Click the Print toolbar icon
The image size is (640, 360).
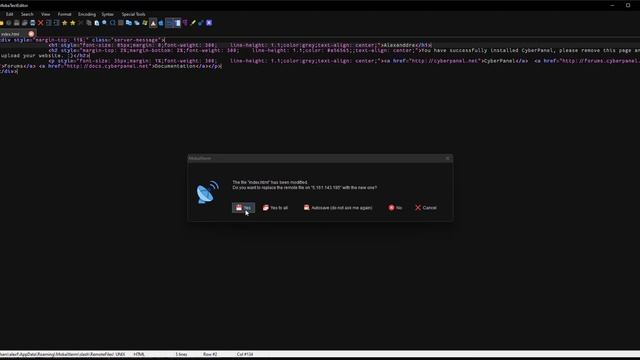click(33, 23)
